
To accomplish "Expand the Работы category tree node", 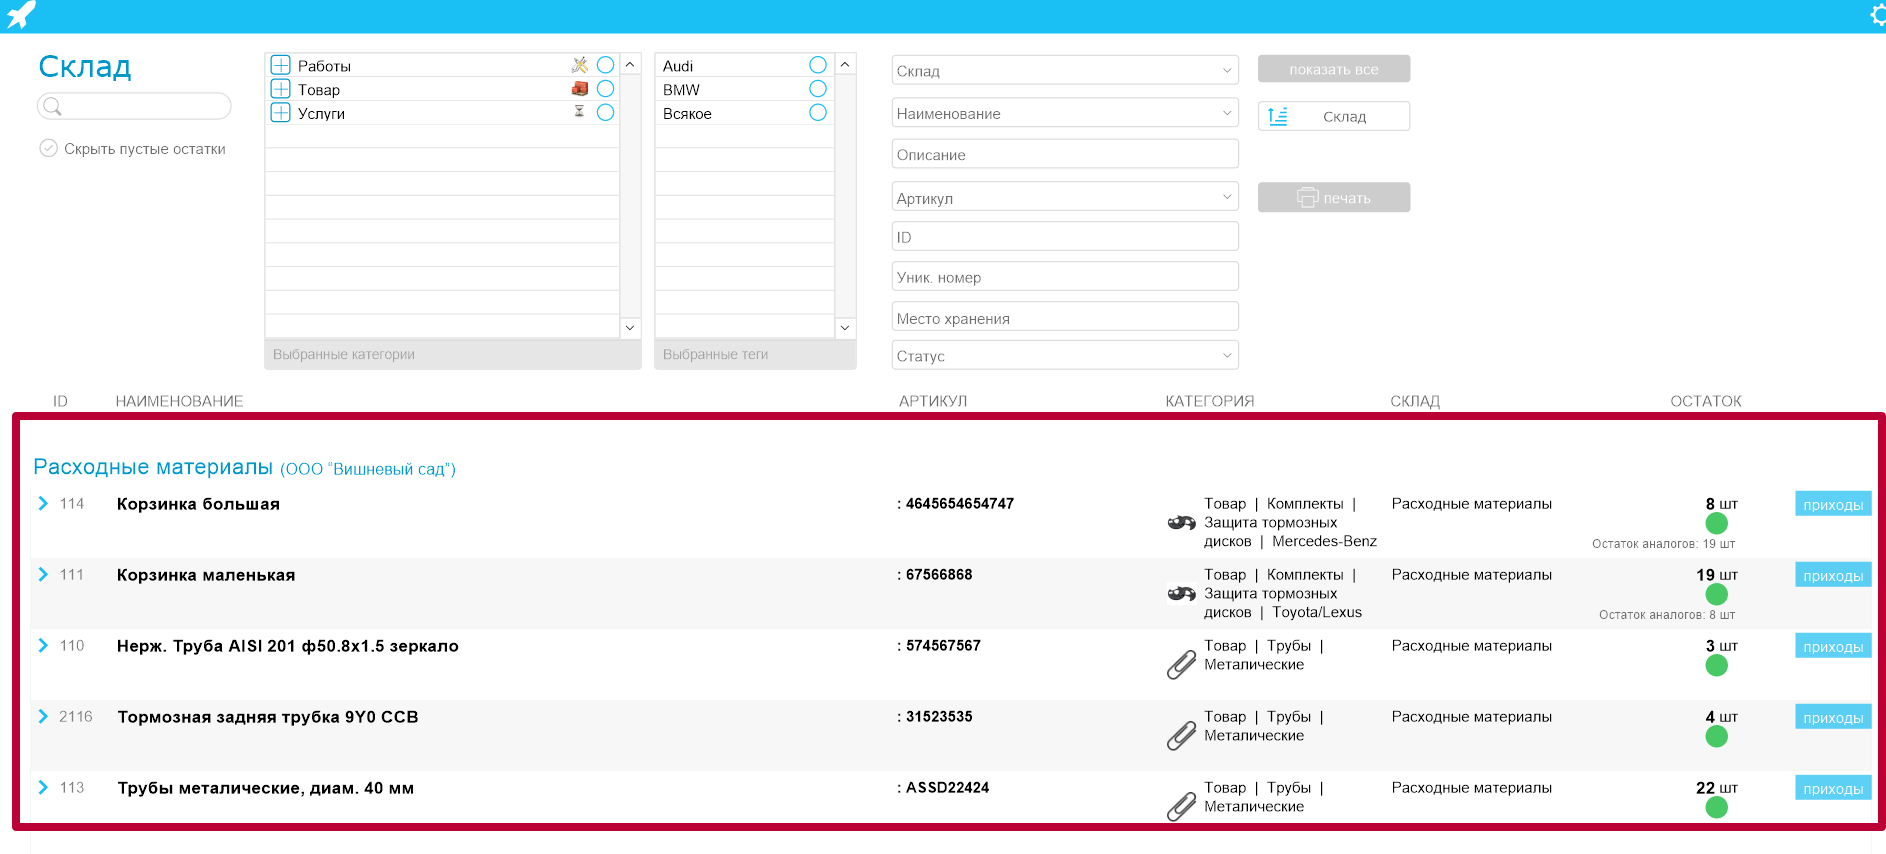I will (x=281, y=65).
